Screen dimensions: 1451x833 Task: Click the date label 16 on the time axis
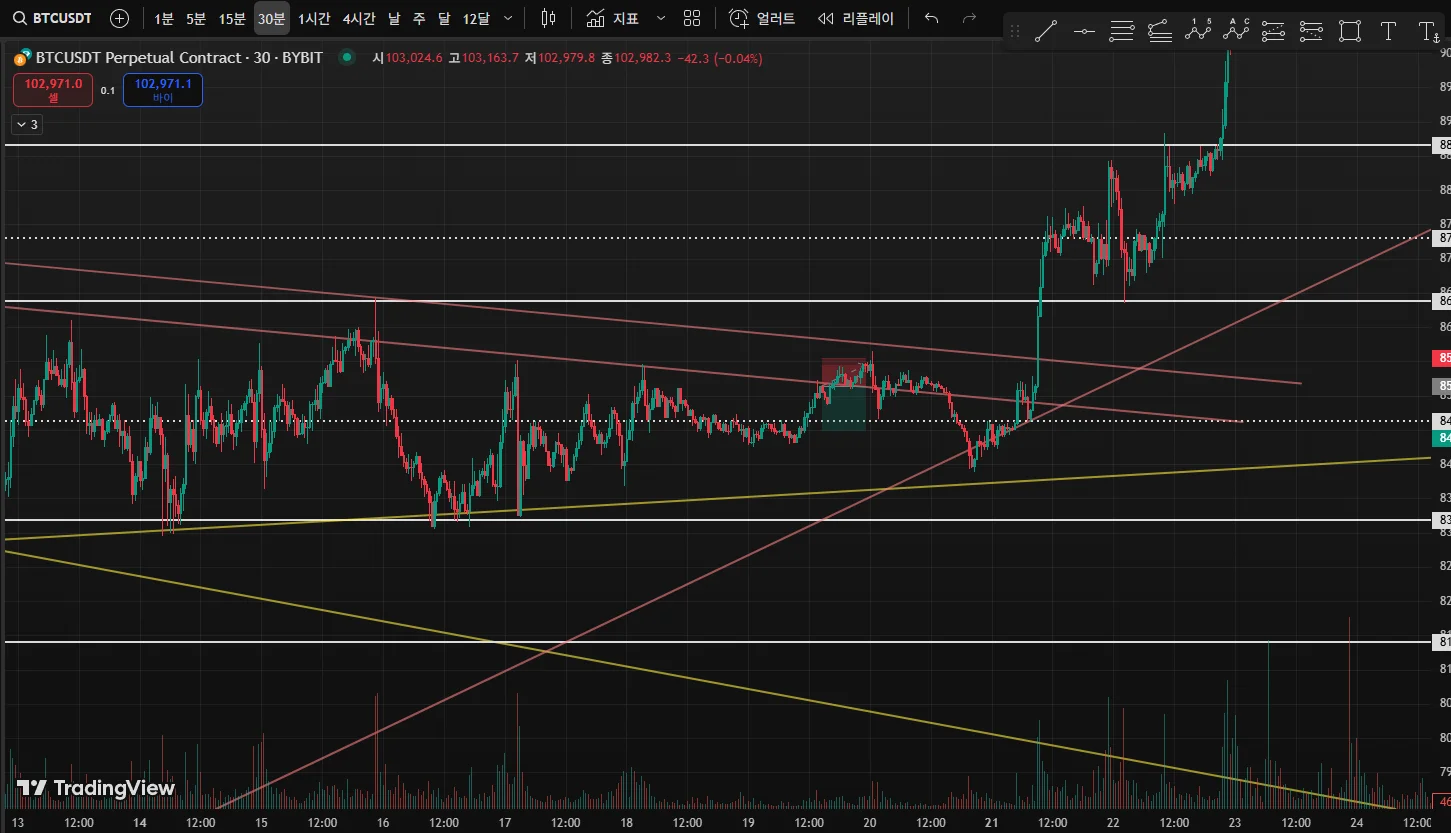pyautogui.click(x=383, y=822)
